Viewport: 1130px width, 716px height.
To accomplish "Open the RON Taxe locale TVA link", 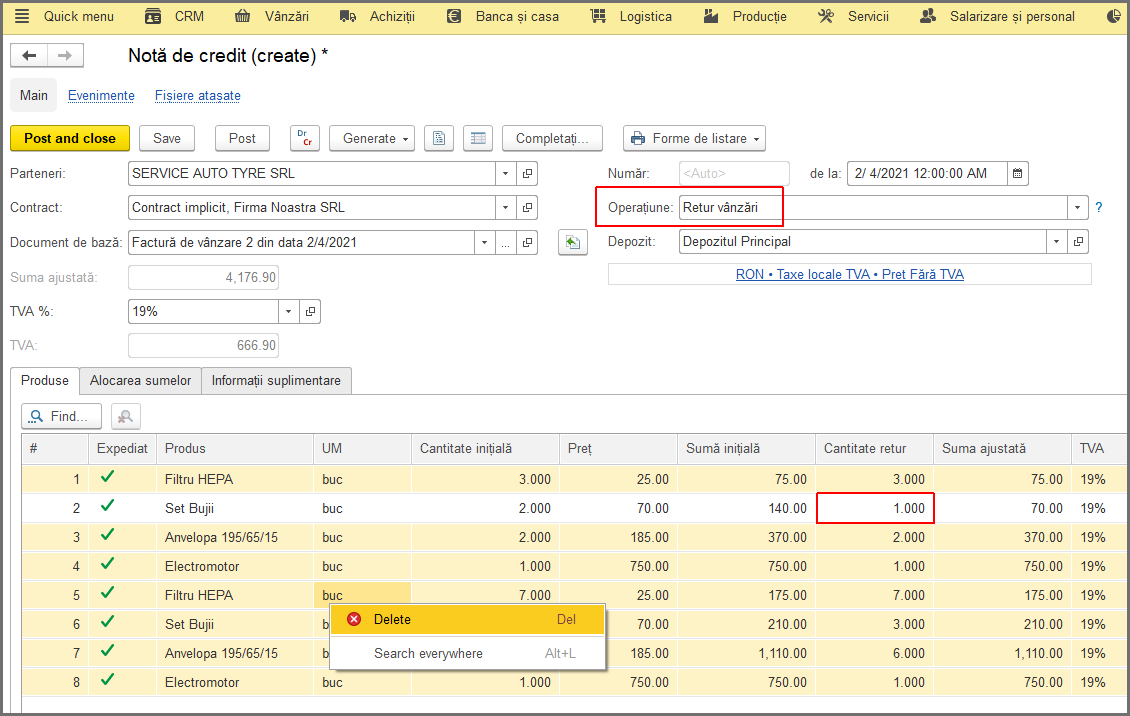I will pos(850,274).
